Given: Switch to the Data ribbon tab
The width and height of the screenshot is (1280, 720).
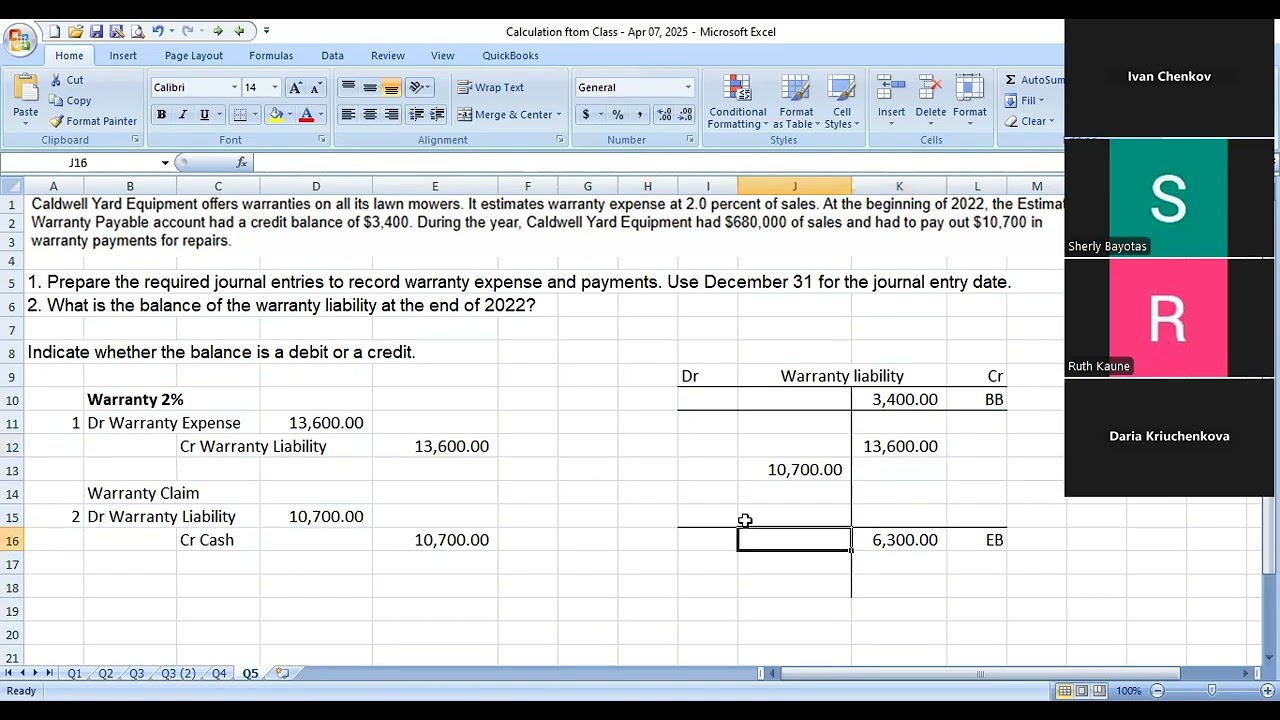Looking at the screenshot, I should click(x=333, y=56).
